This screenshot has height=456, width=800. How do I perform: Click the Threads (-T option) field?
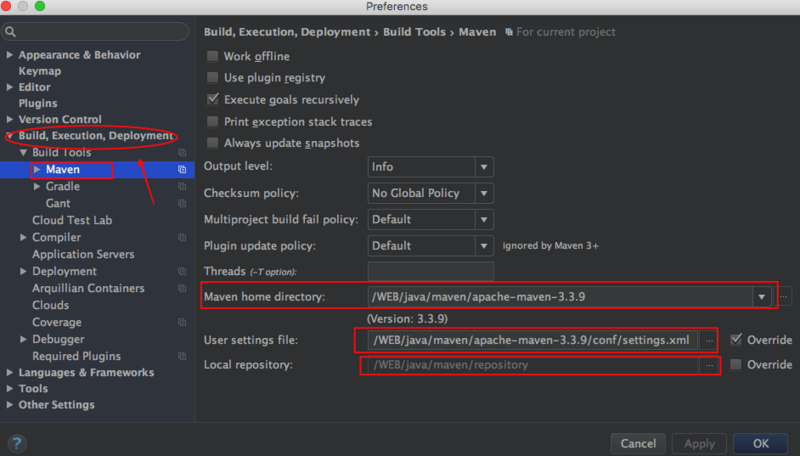point(430,271)
